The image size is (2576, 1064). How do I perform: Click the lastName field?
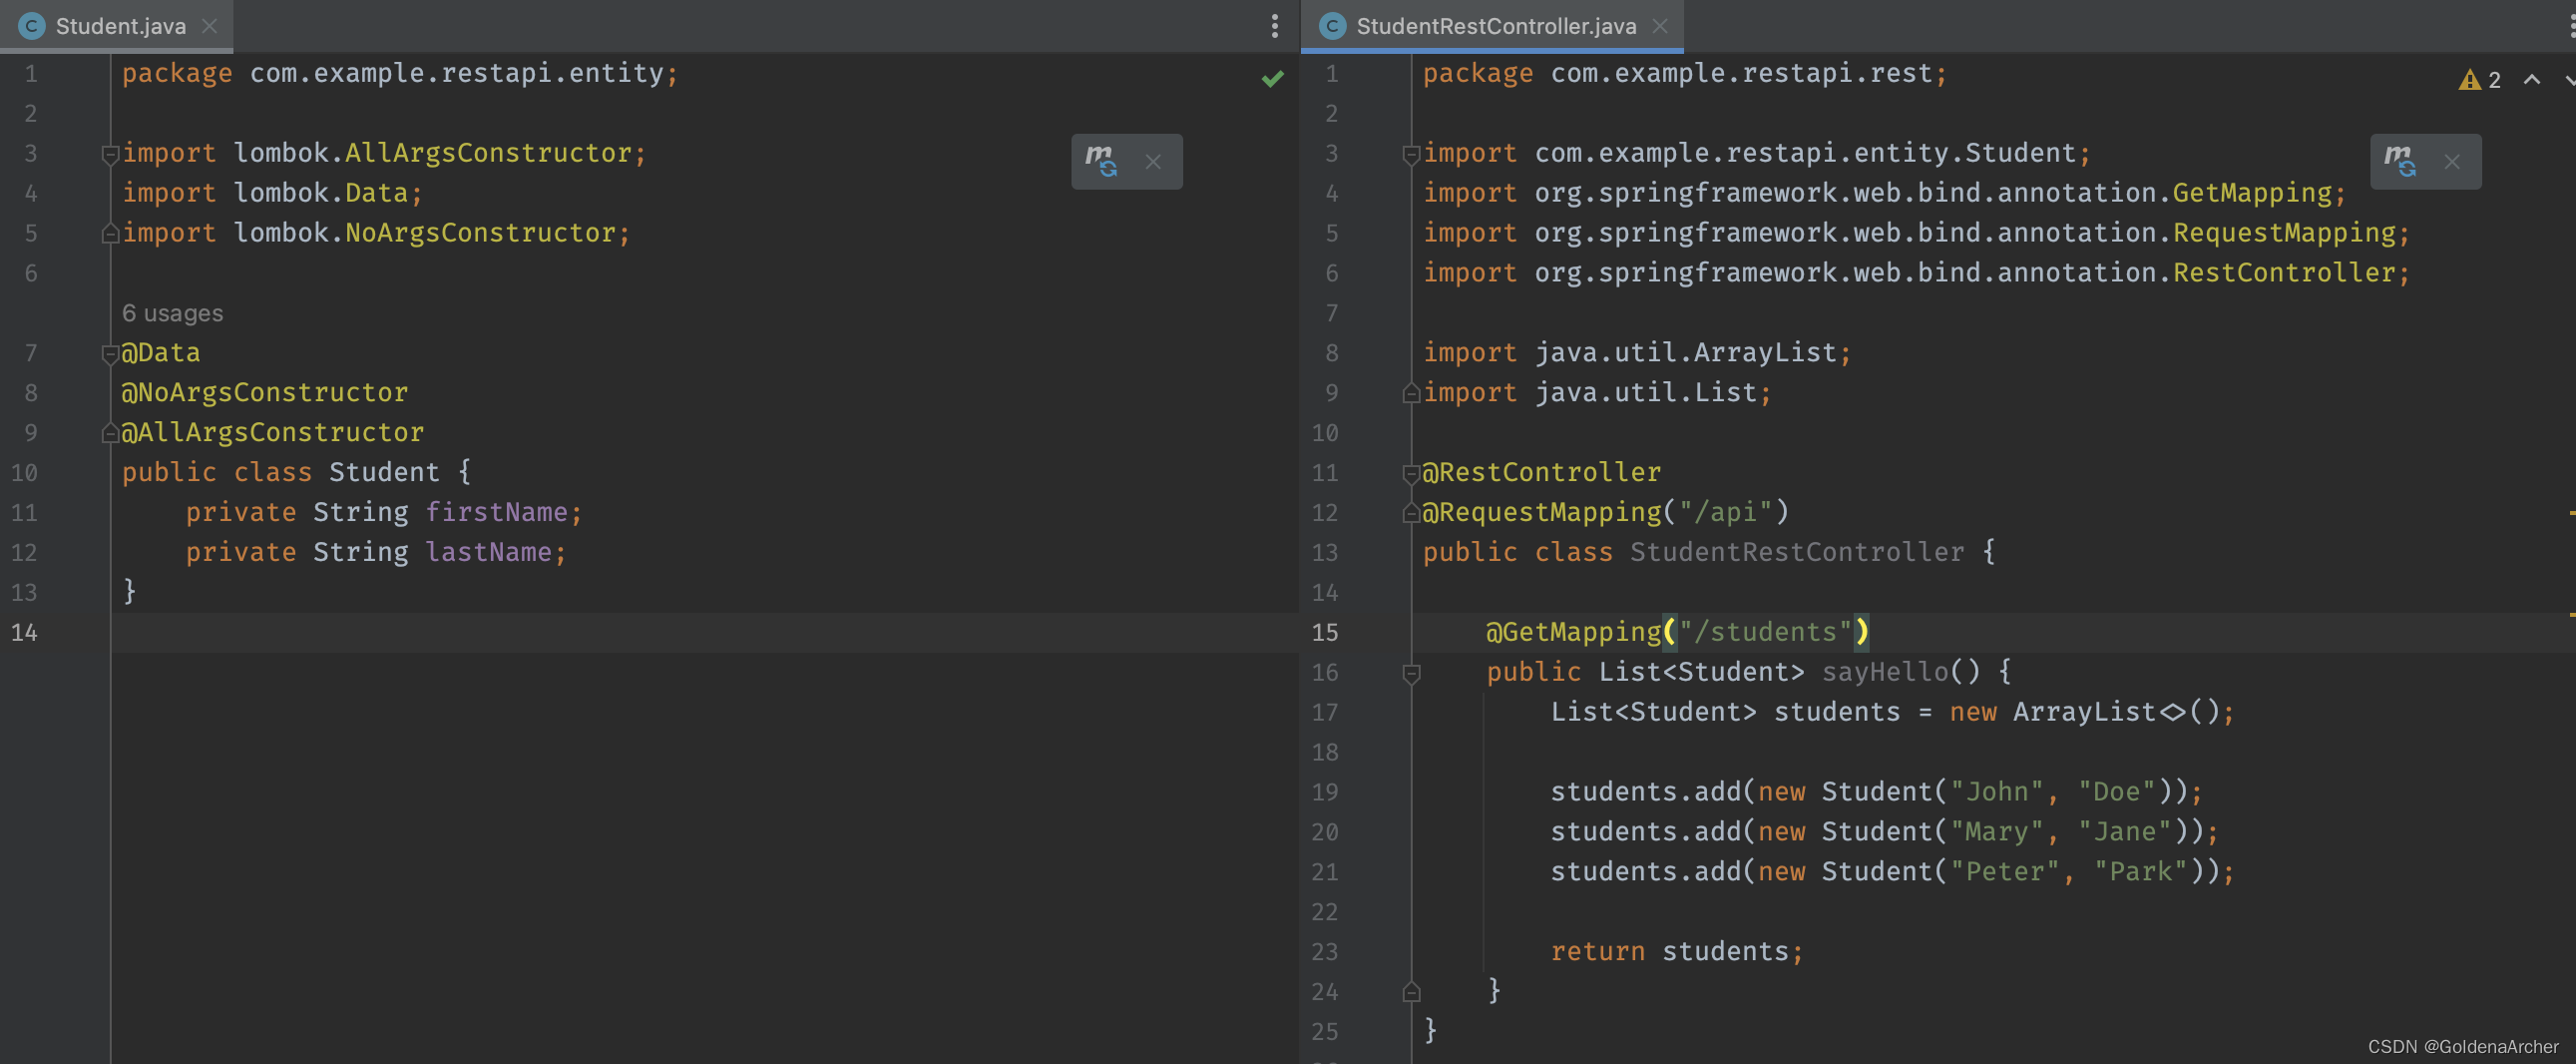click(x=488, y=552)
